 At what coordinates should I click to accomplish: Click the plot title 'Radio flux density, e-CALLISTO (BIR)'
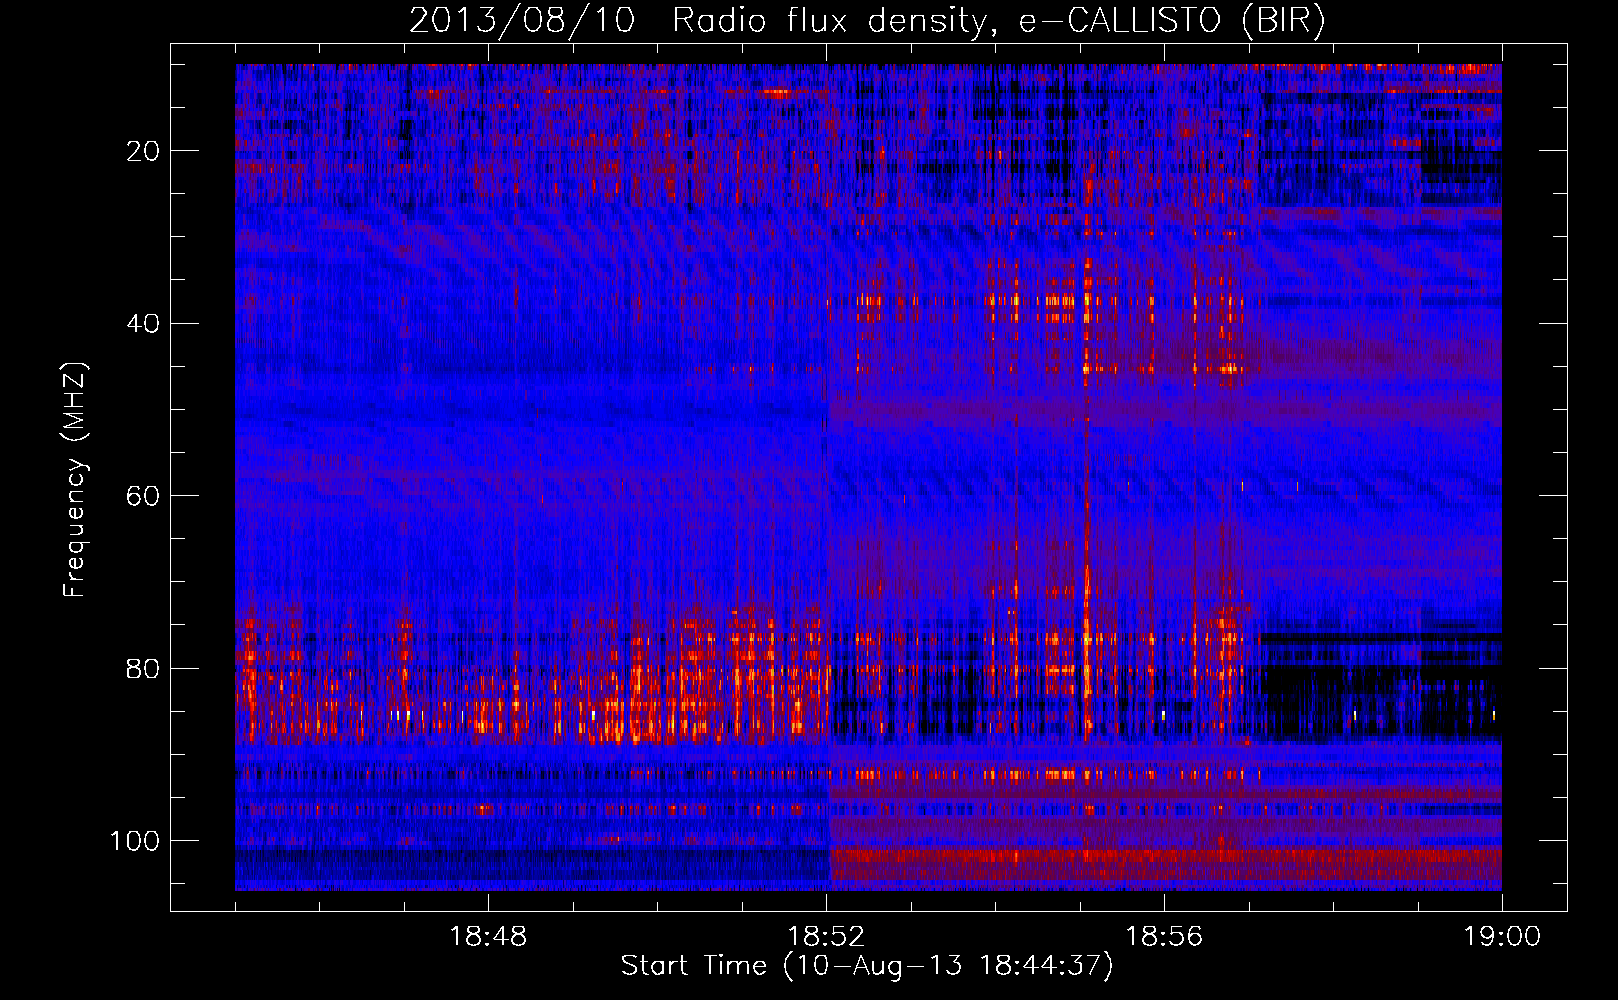(x=998, y=21)
